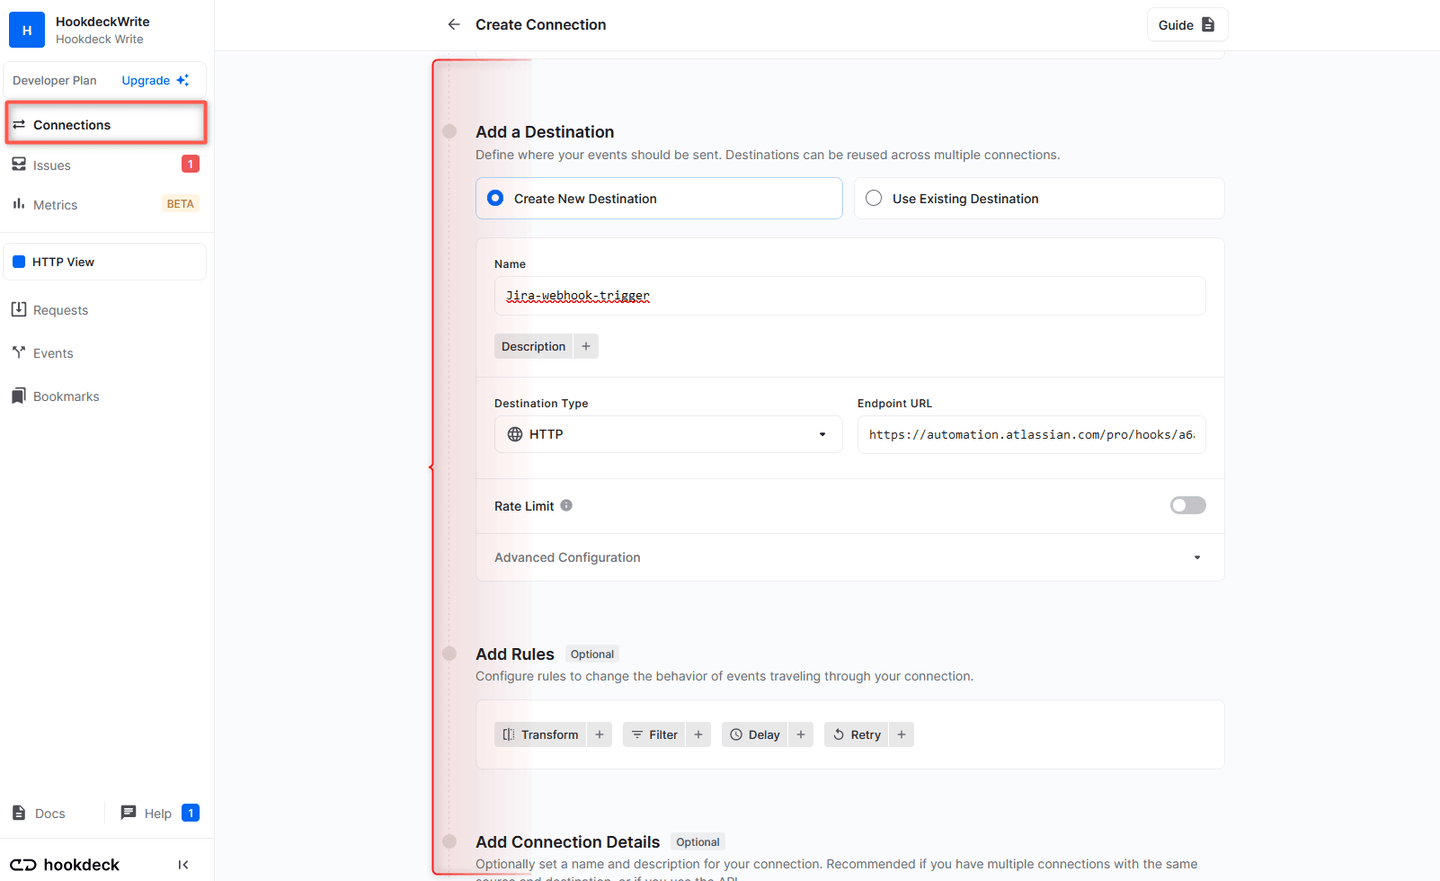
Task: Click the Rate Limit info icon
Action: pos(567,505)
